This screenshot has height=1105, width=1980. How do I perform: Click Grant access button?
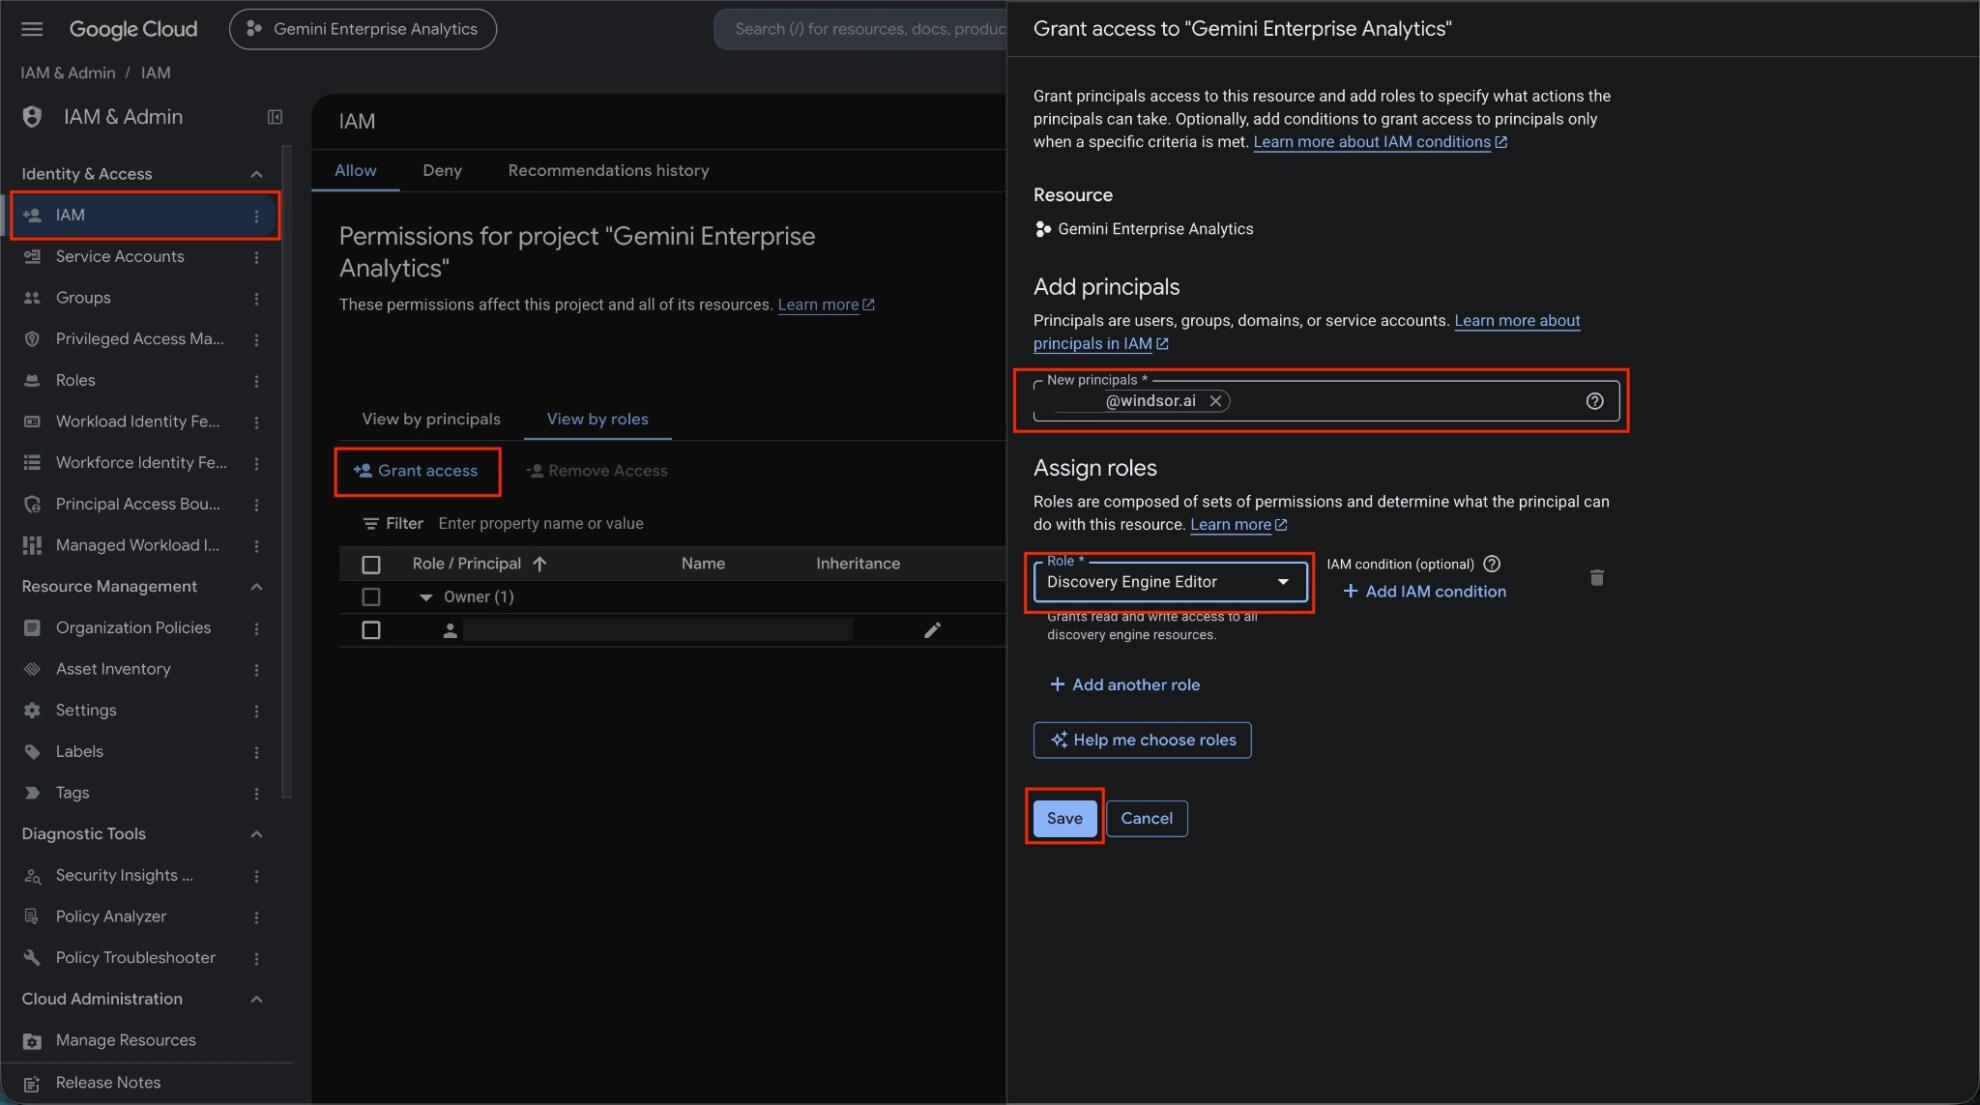417,471
